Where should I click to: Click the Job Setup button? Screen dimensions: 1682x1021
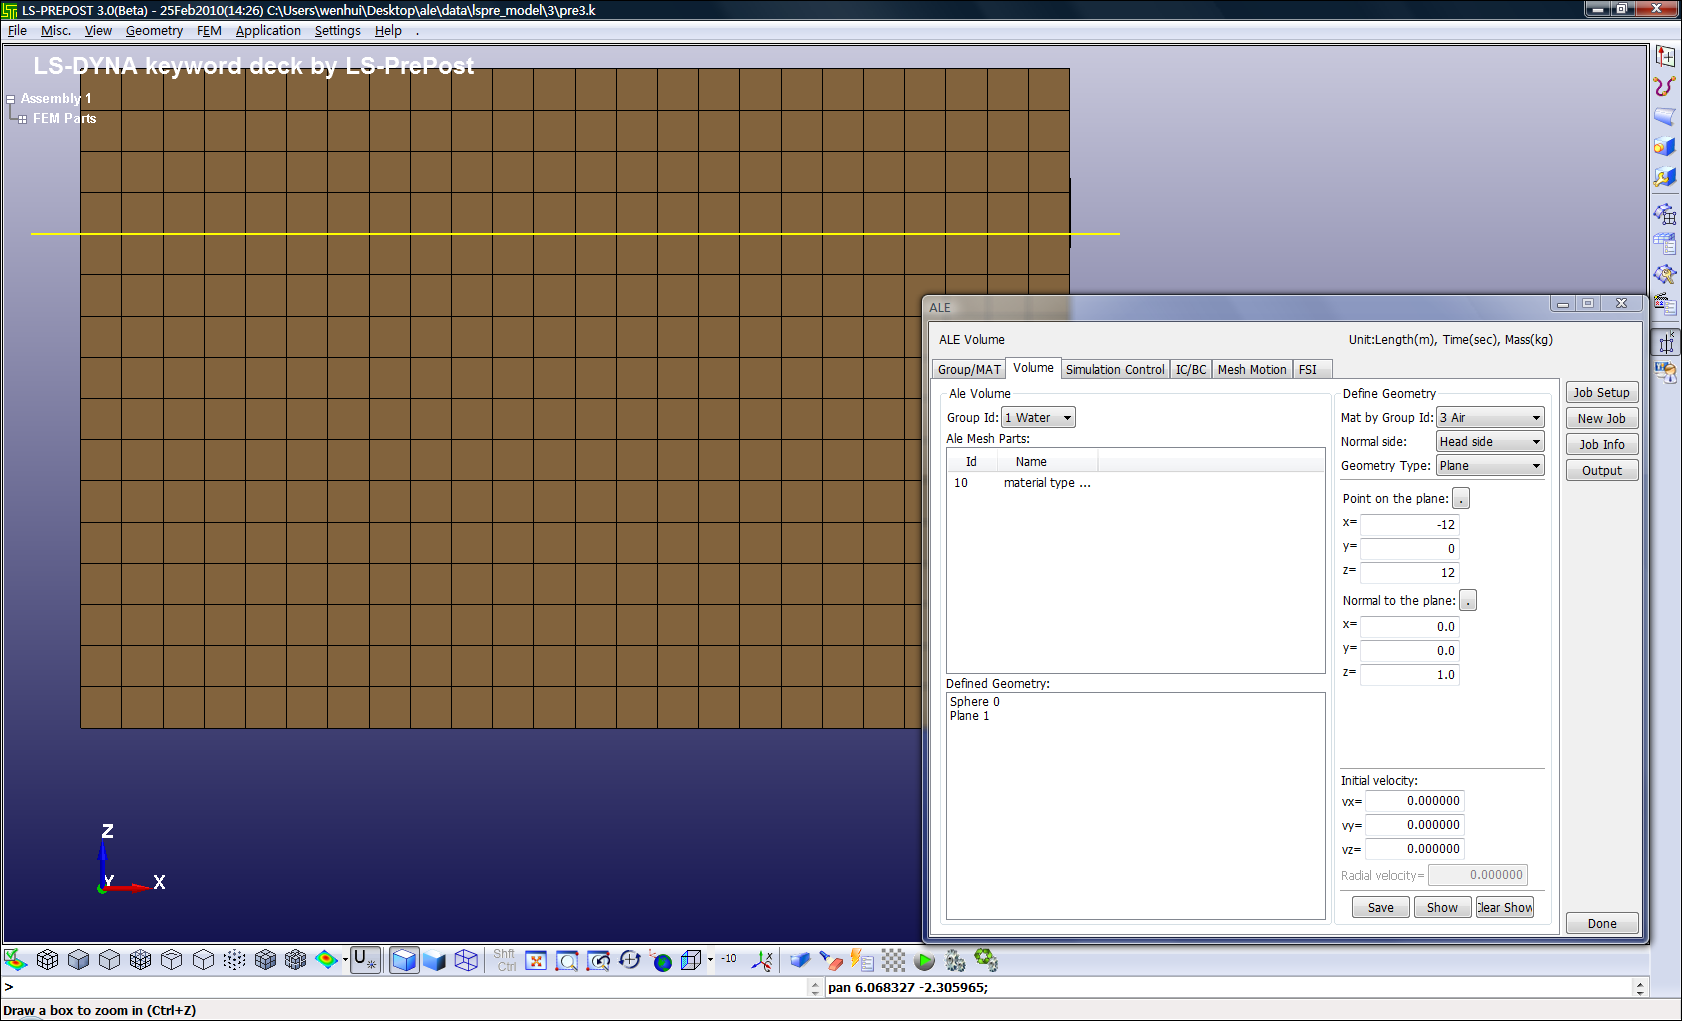point(1601,393)
